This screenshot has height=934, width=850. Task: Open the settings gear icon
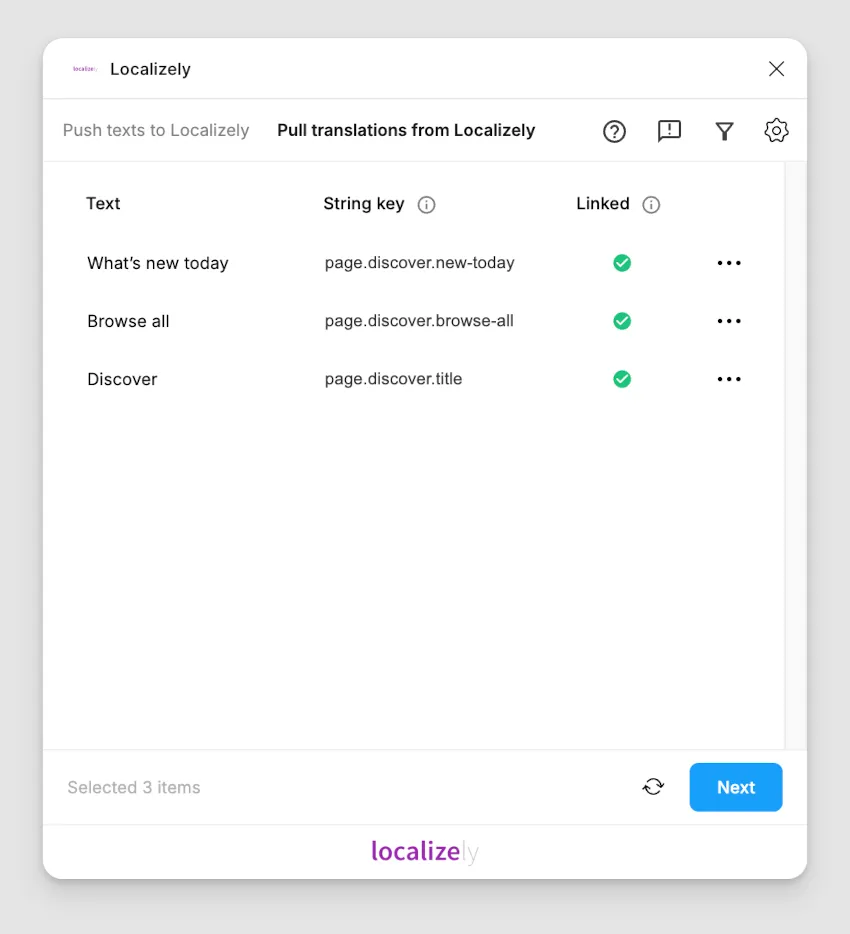pyautogui.click(x=776, y=130)
